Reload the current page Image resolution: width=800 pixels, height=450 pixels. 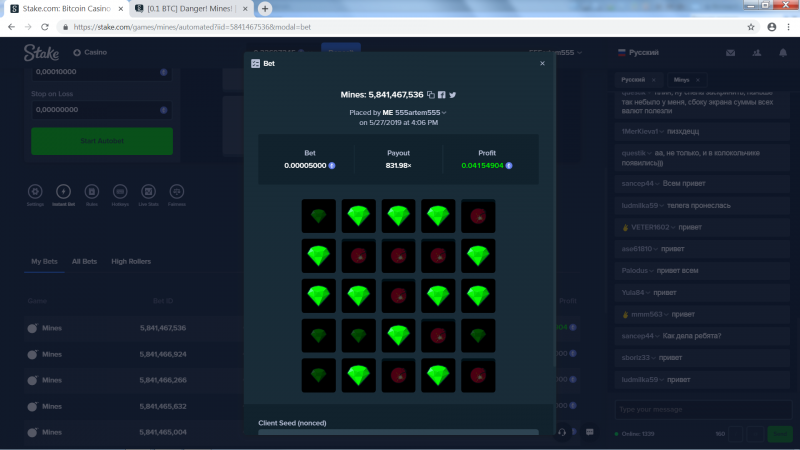click(45, 27)
